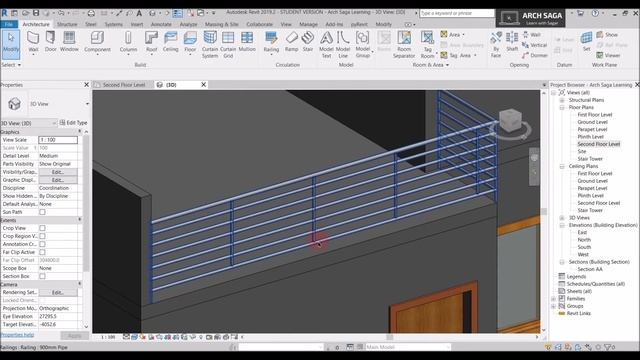This screenshot has height=360, width=640.
Task: Select the Wall tool
Action: [33, 42]
